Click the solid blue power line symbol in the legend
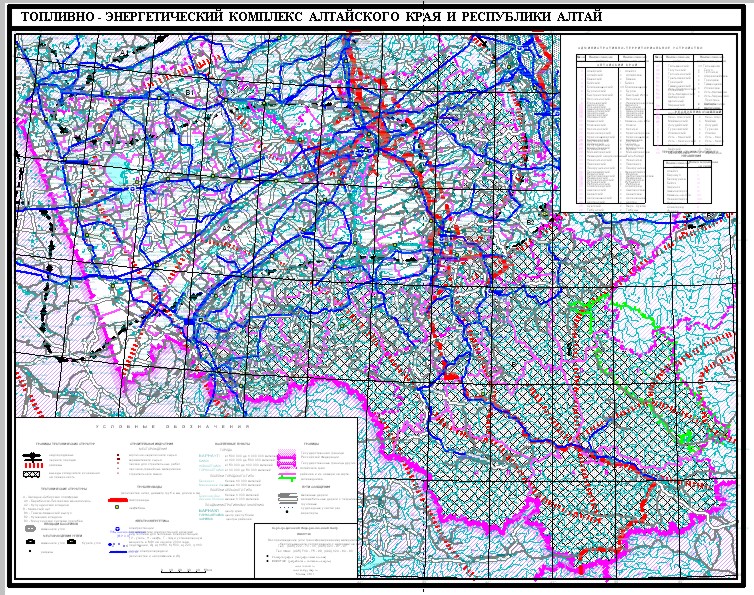 pos(118,552)
